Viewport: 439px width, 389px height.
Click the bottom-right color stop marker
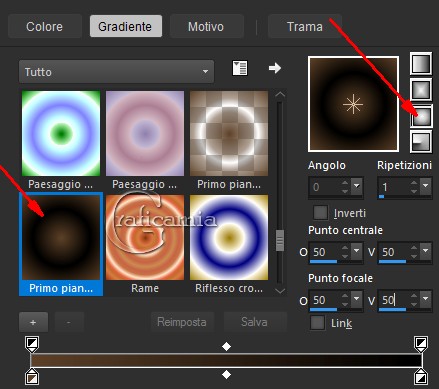pos(421,376)
